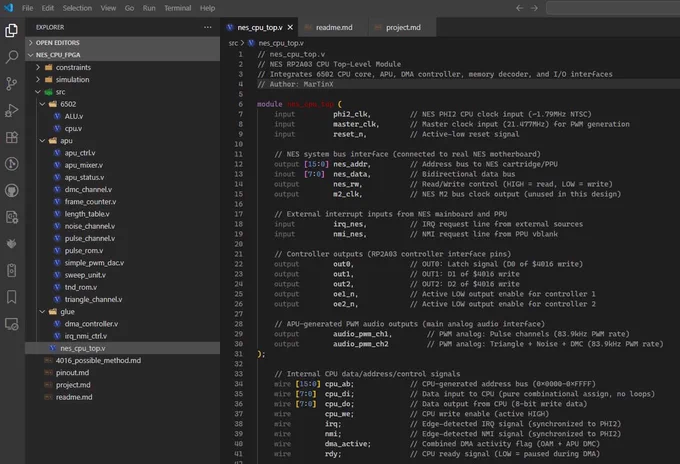Open Source Control view icon
The height and width of the screenshot is (464, 680).
coord(12,84)
